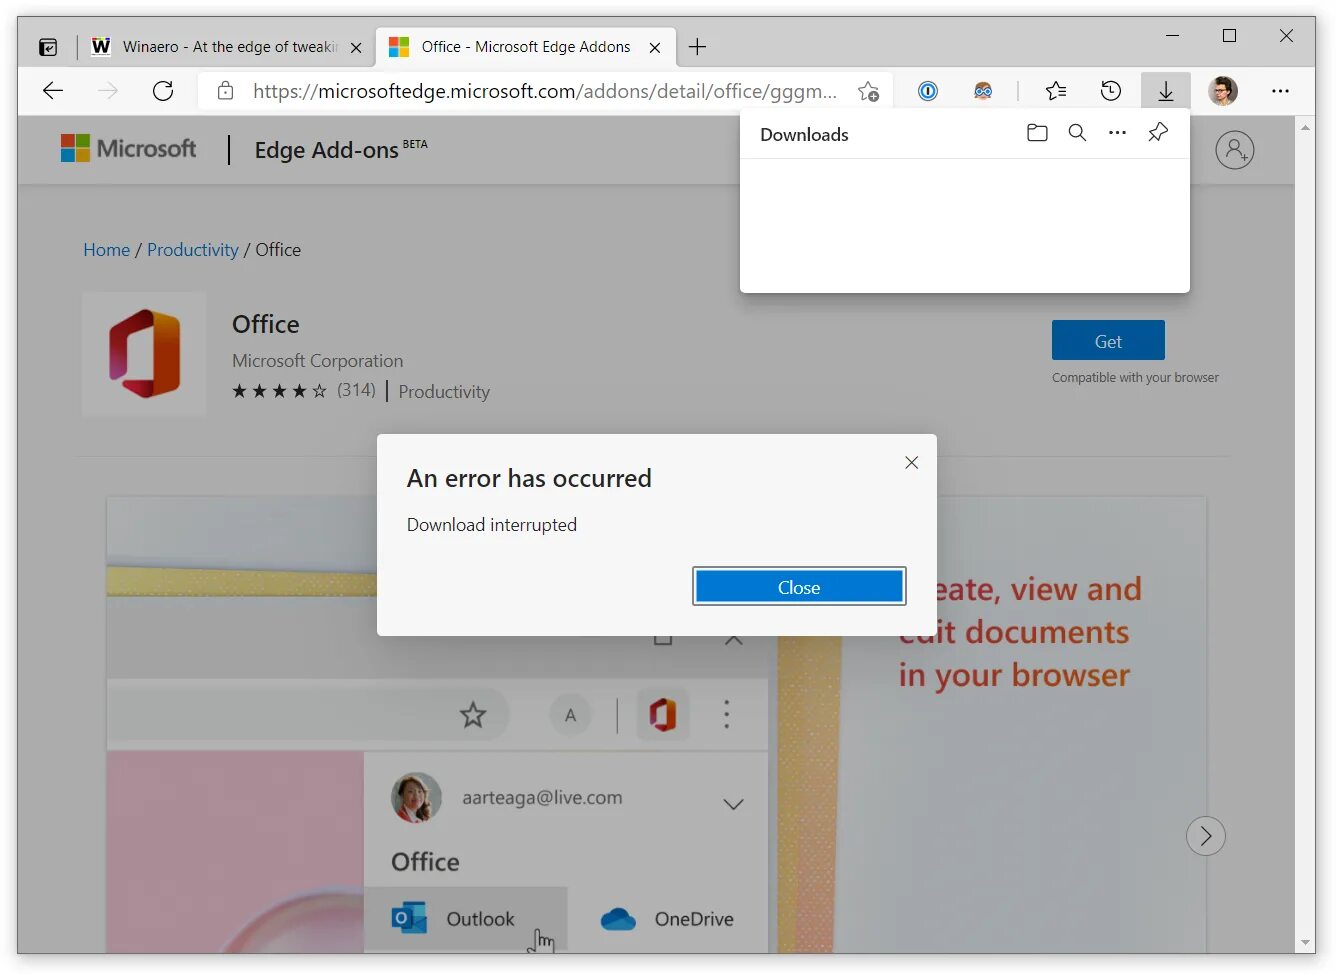Pin the Downloads panel
Screen dimensions: 1336x974
pyautogui.click(x=1158, y=133)
